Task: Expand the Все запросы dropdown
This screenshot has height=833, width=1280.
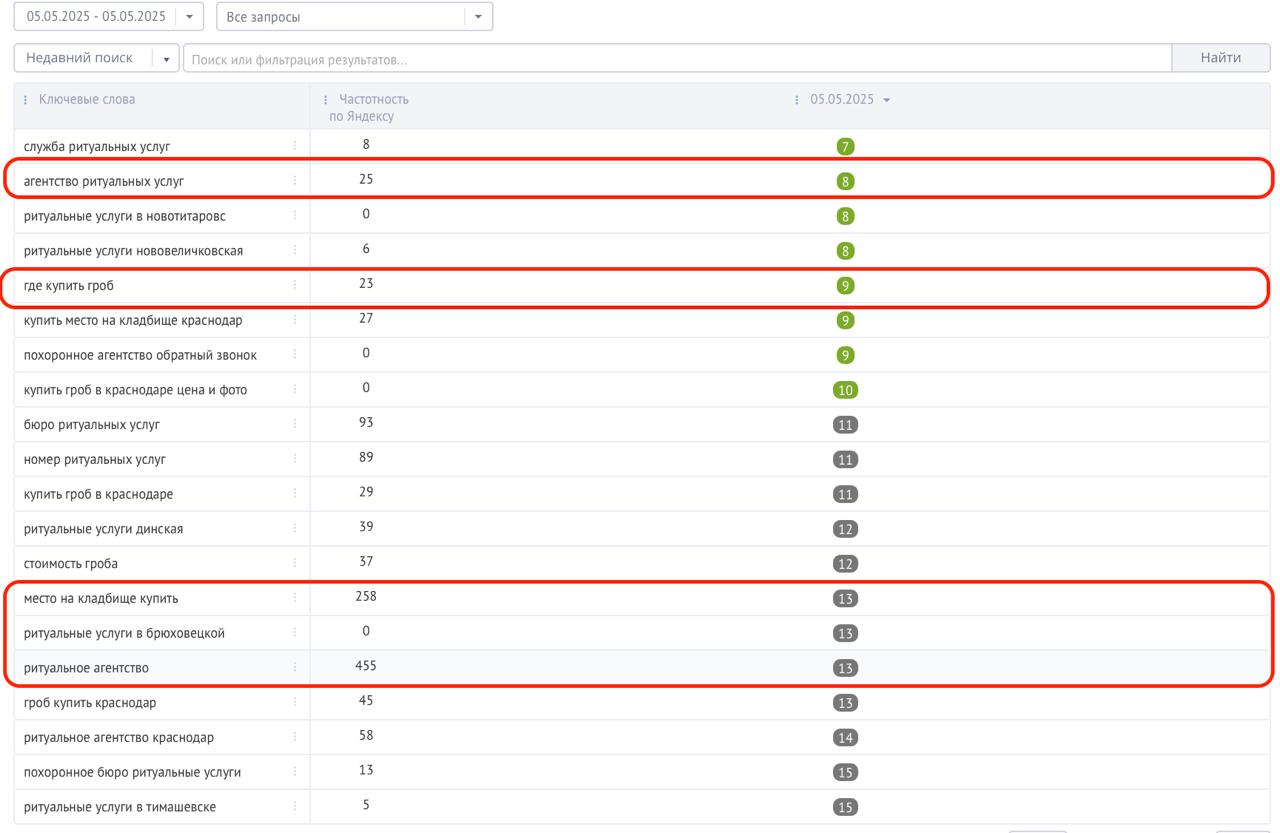Action: pyautogui.click(x=478, y=17)
